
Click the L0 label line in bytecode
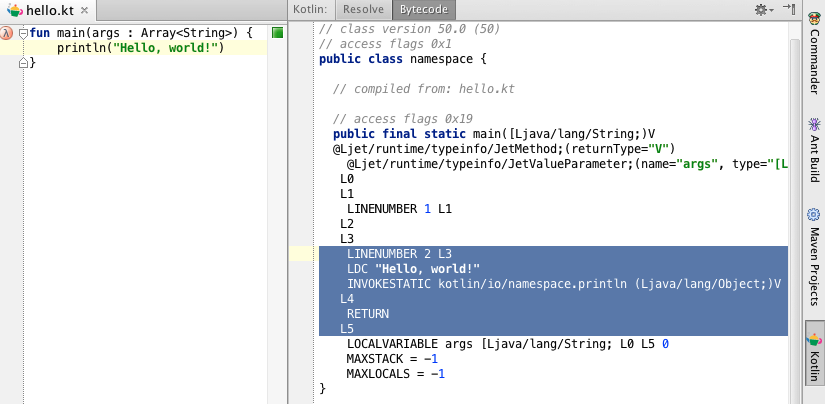click(x=347, y=179)
